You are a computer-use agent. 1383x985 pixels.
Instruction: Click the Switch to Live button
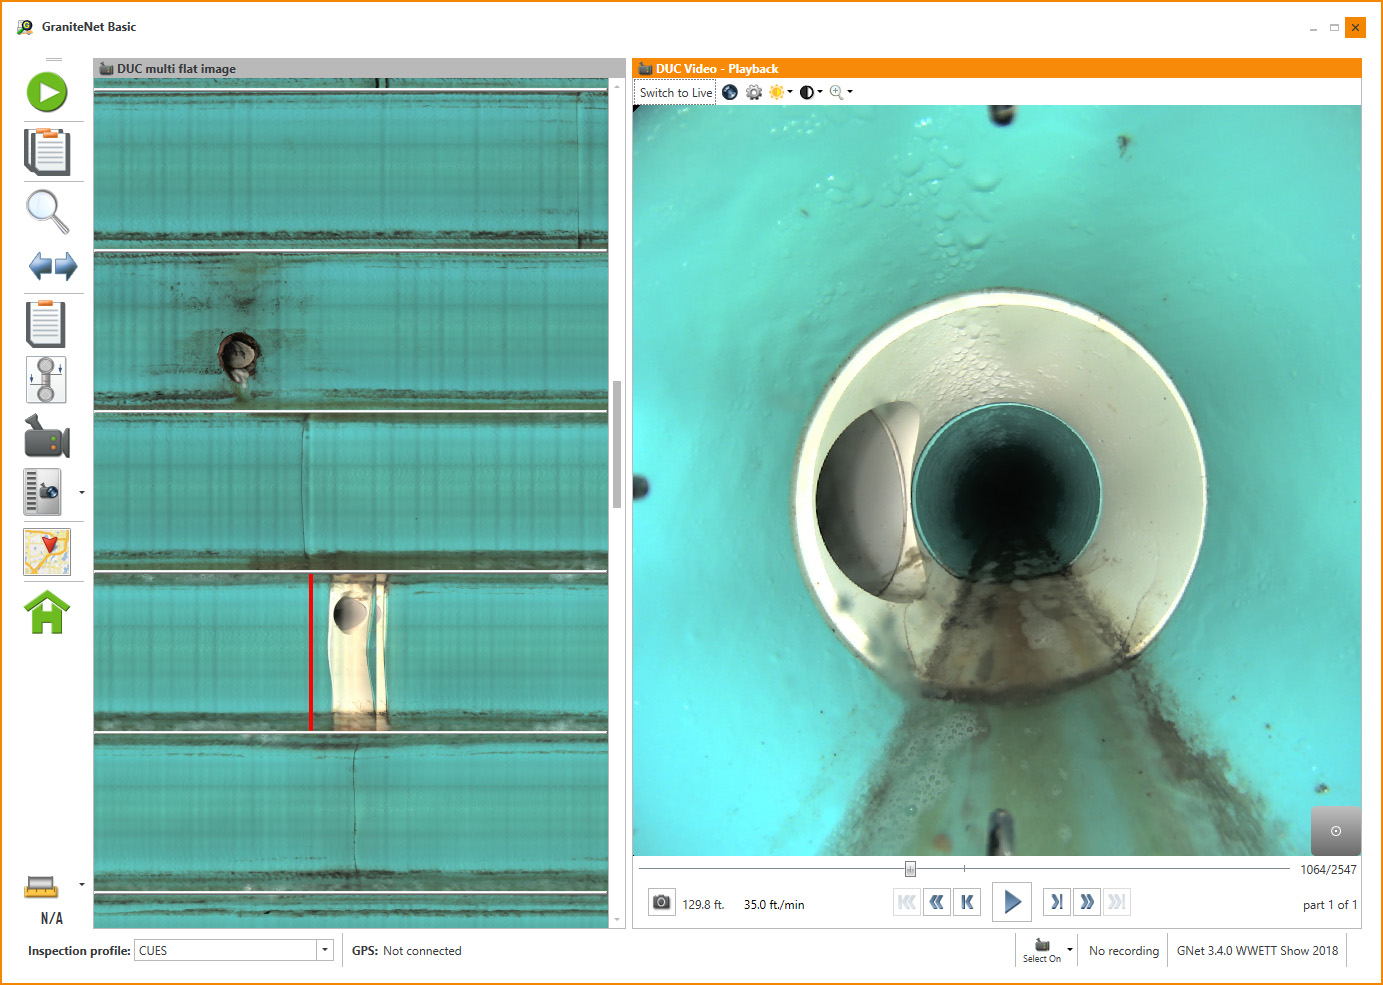tap(676, 93)
